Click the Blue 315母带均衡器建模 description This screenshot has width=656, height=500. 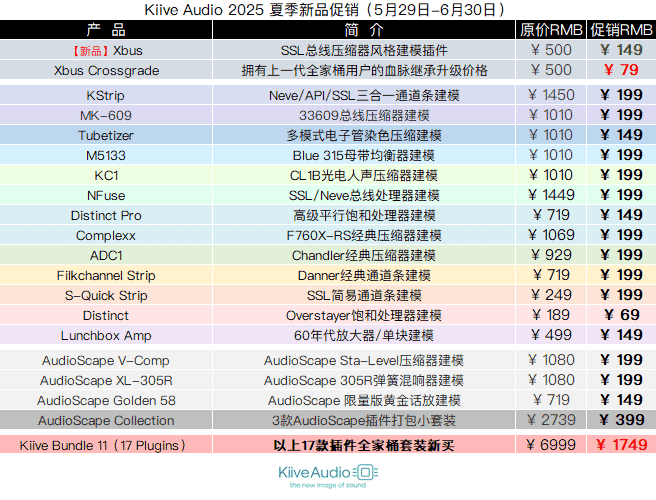coord(364,156)
